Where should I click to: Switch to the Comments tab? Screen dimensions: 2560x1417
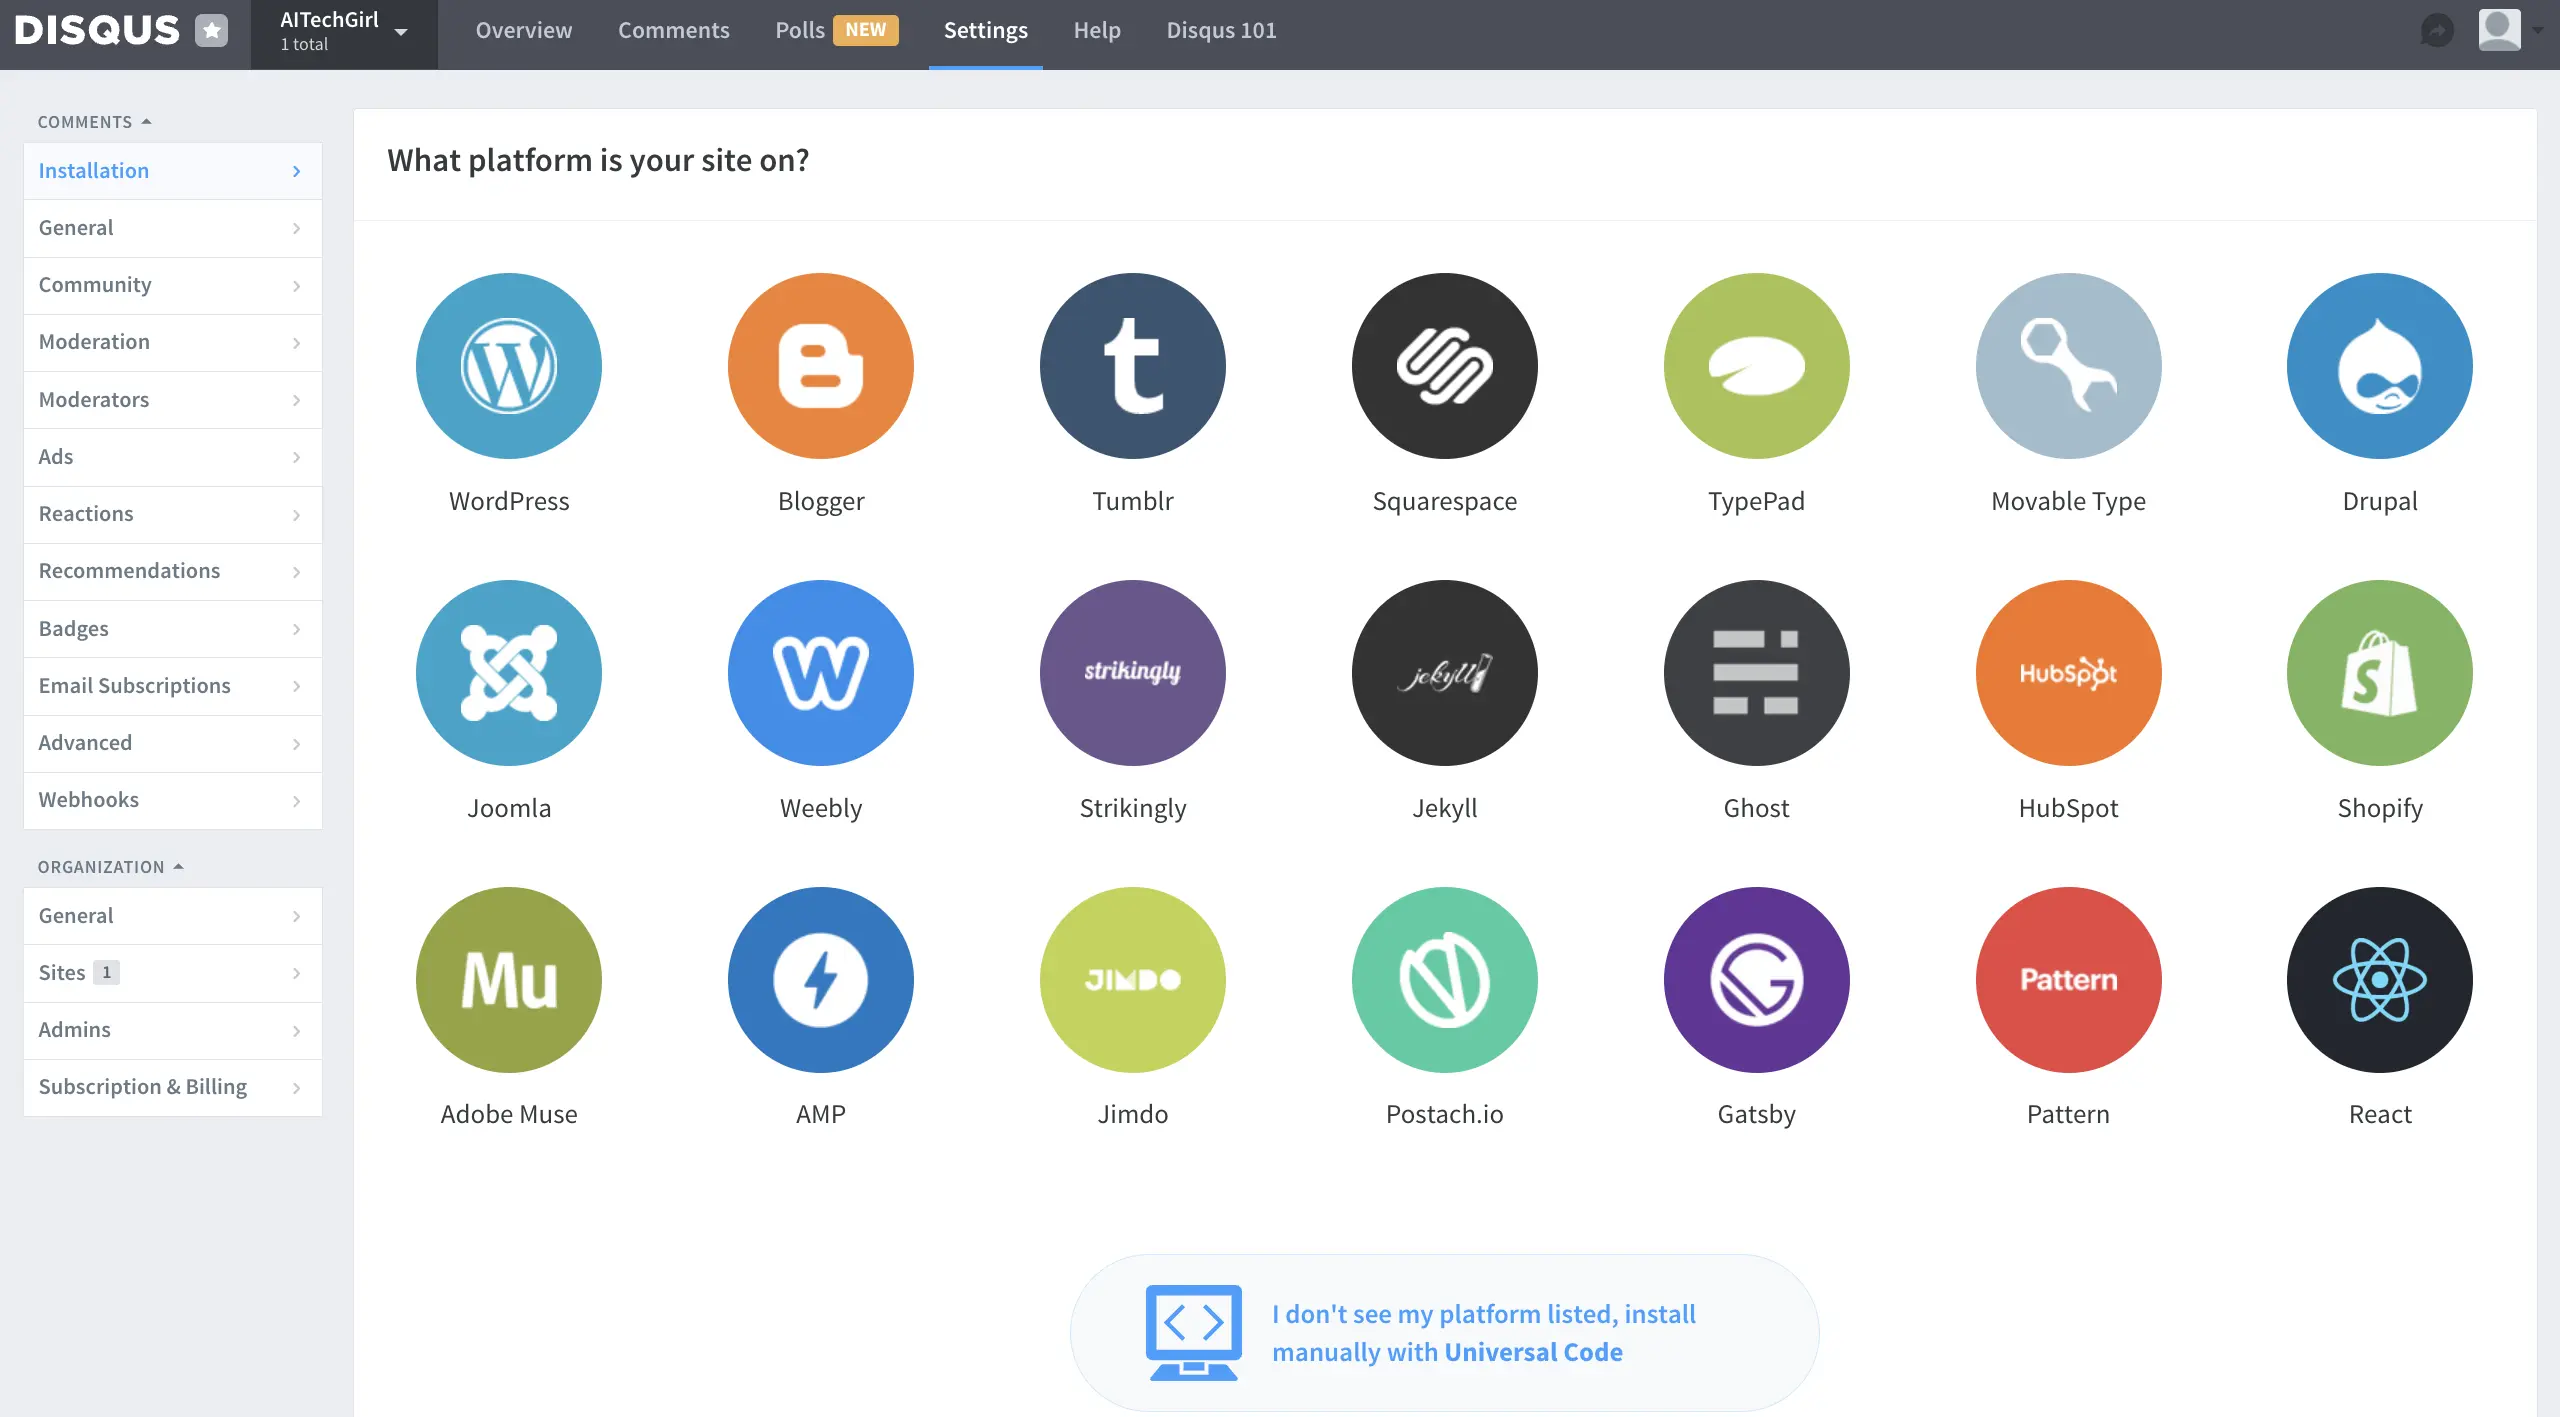pyautogui.click(x=674, y=30)
